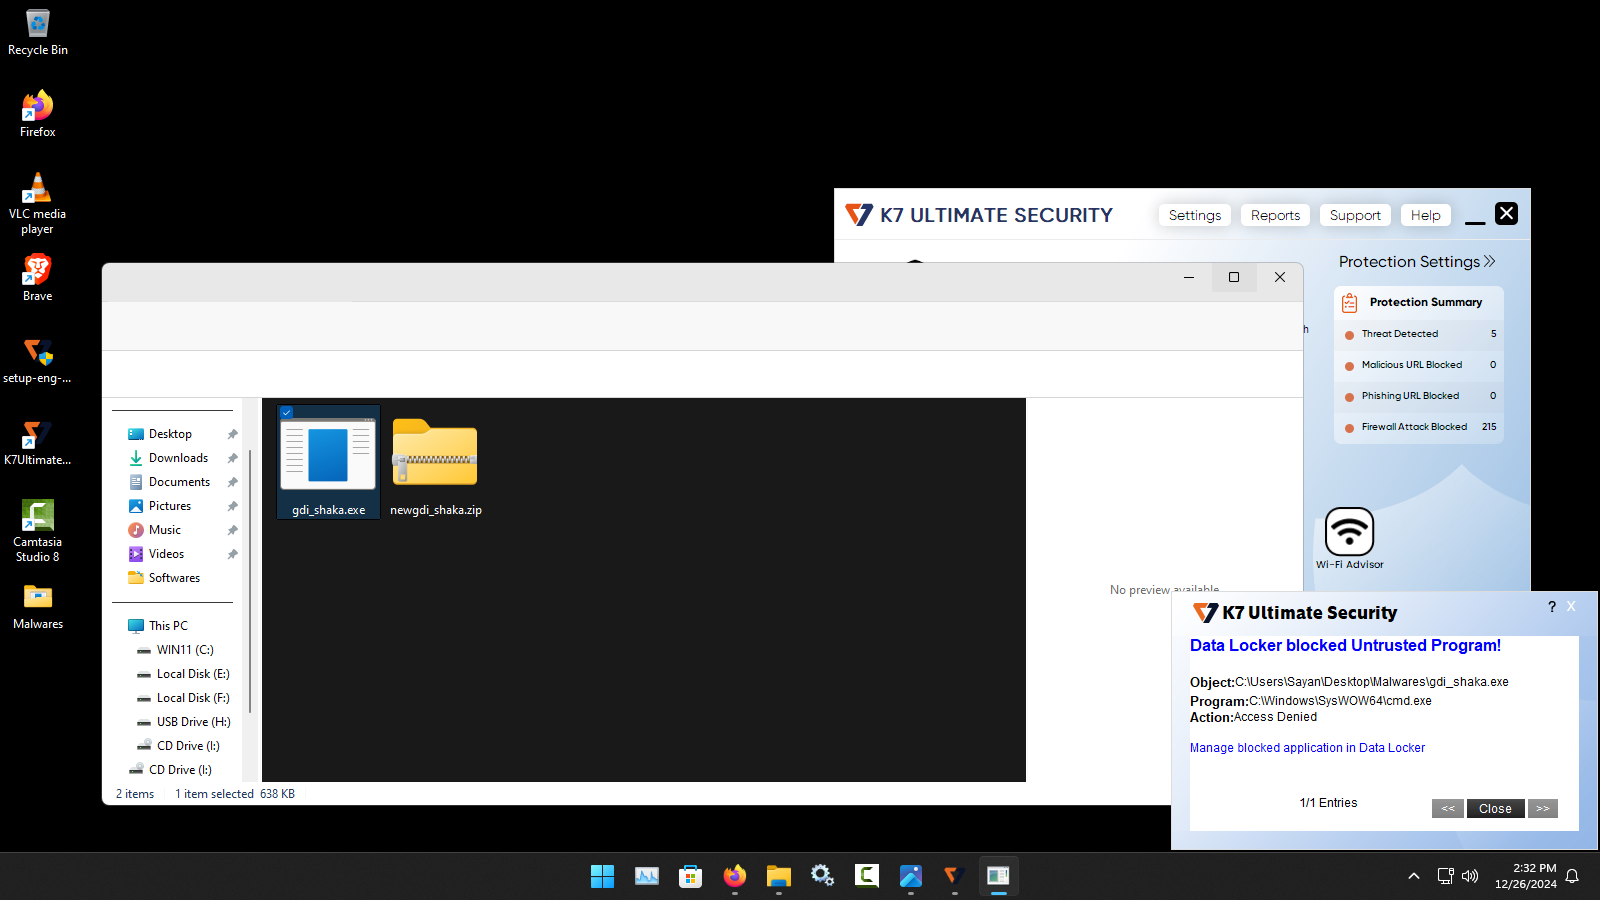Select the VLC media player desktop icon

(x=38, y=204)
